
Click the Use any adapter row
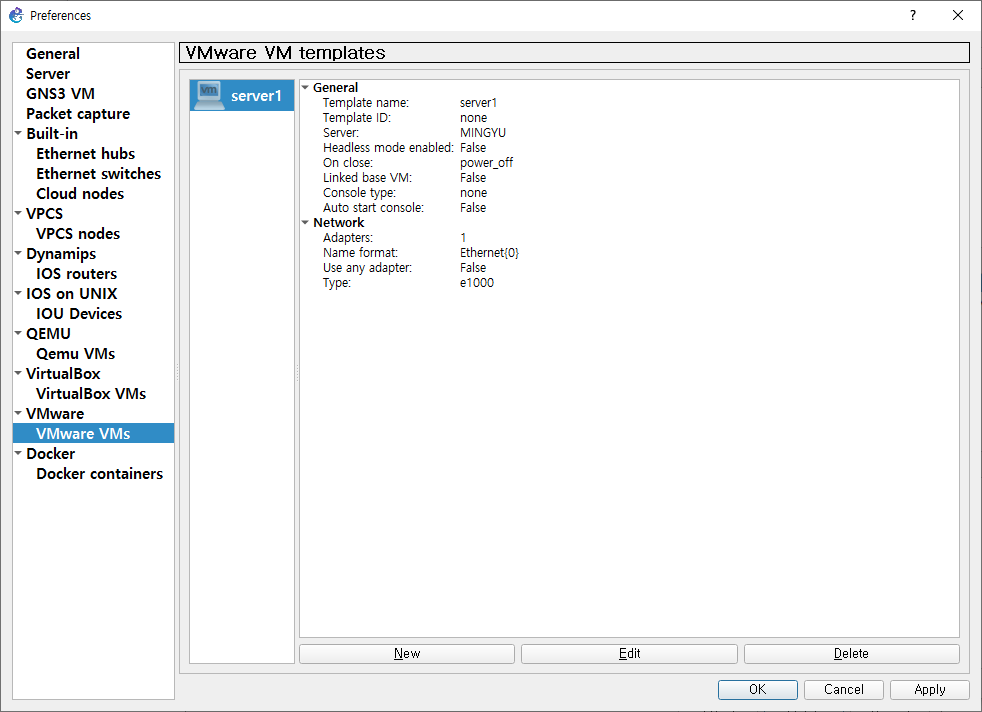[629, 268]
